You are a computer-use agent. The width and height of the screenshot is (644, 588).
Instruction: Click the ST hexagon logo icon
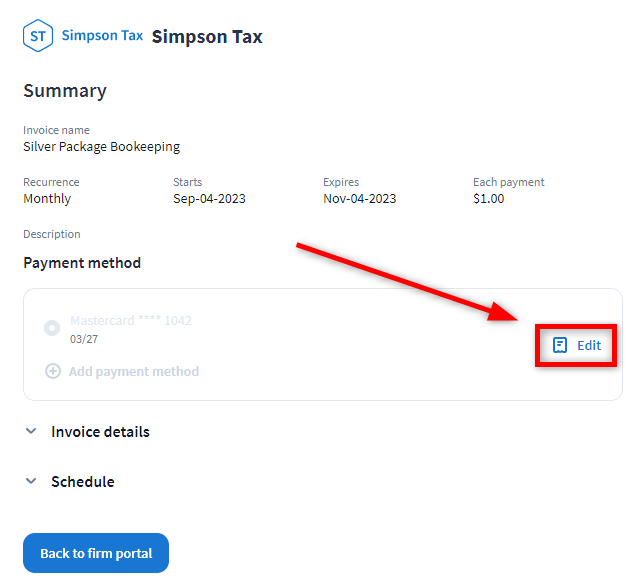pyautogui.click(x=38, y=37)
